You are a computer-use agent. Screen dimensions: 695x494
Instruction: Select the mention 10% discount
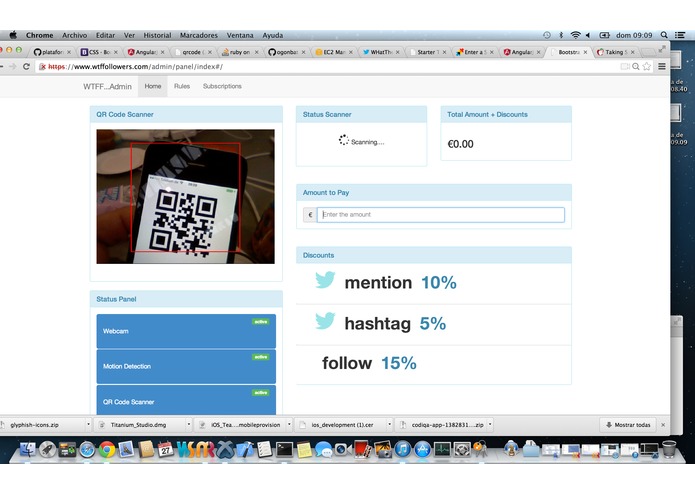[x=433, y=283]
